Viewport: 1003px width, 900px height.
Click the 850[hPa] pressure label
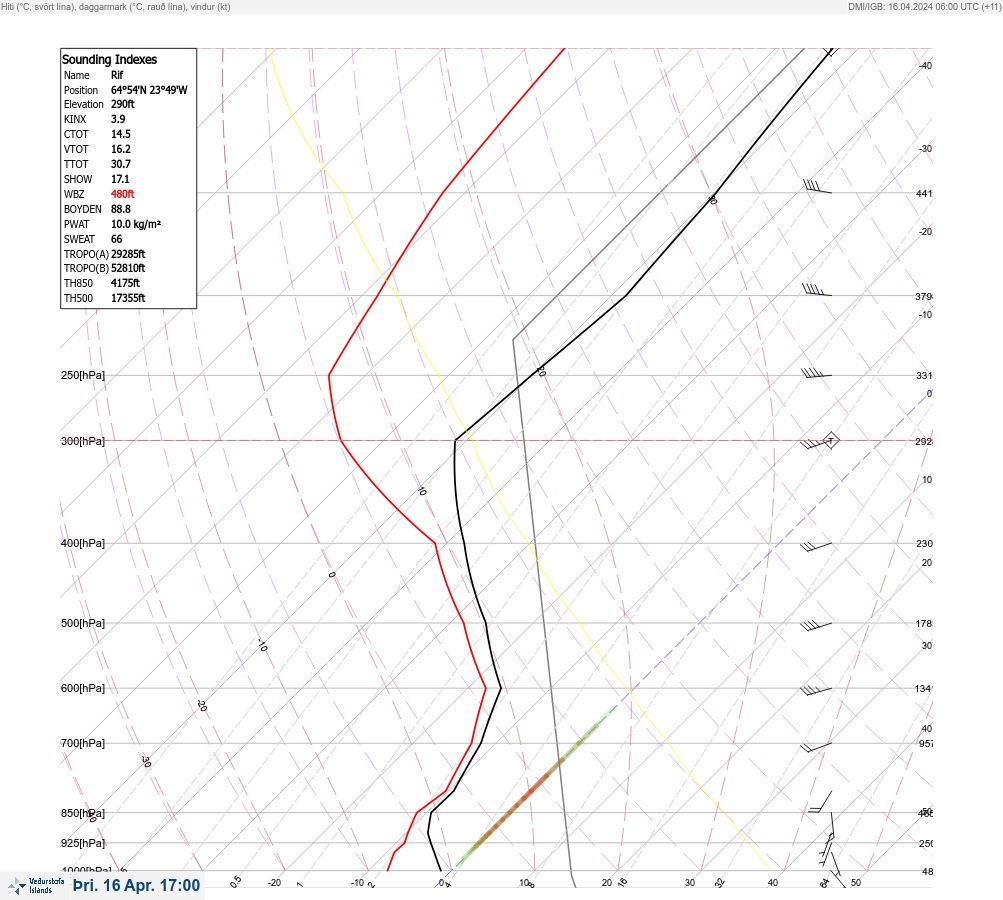83,813
